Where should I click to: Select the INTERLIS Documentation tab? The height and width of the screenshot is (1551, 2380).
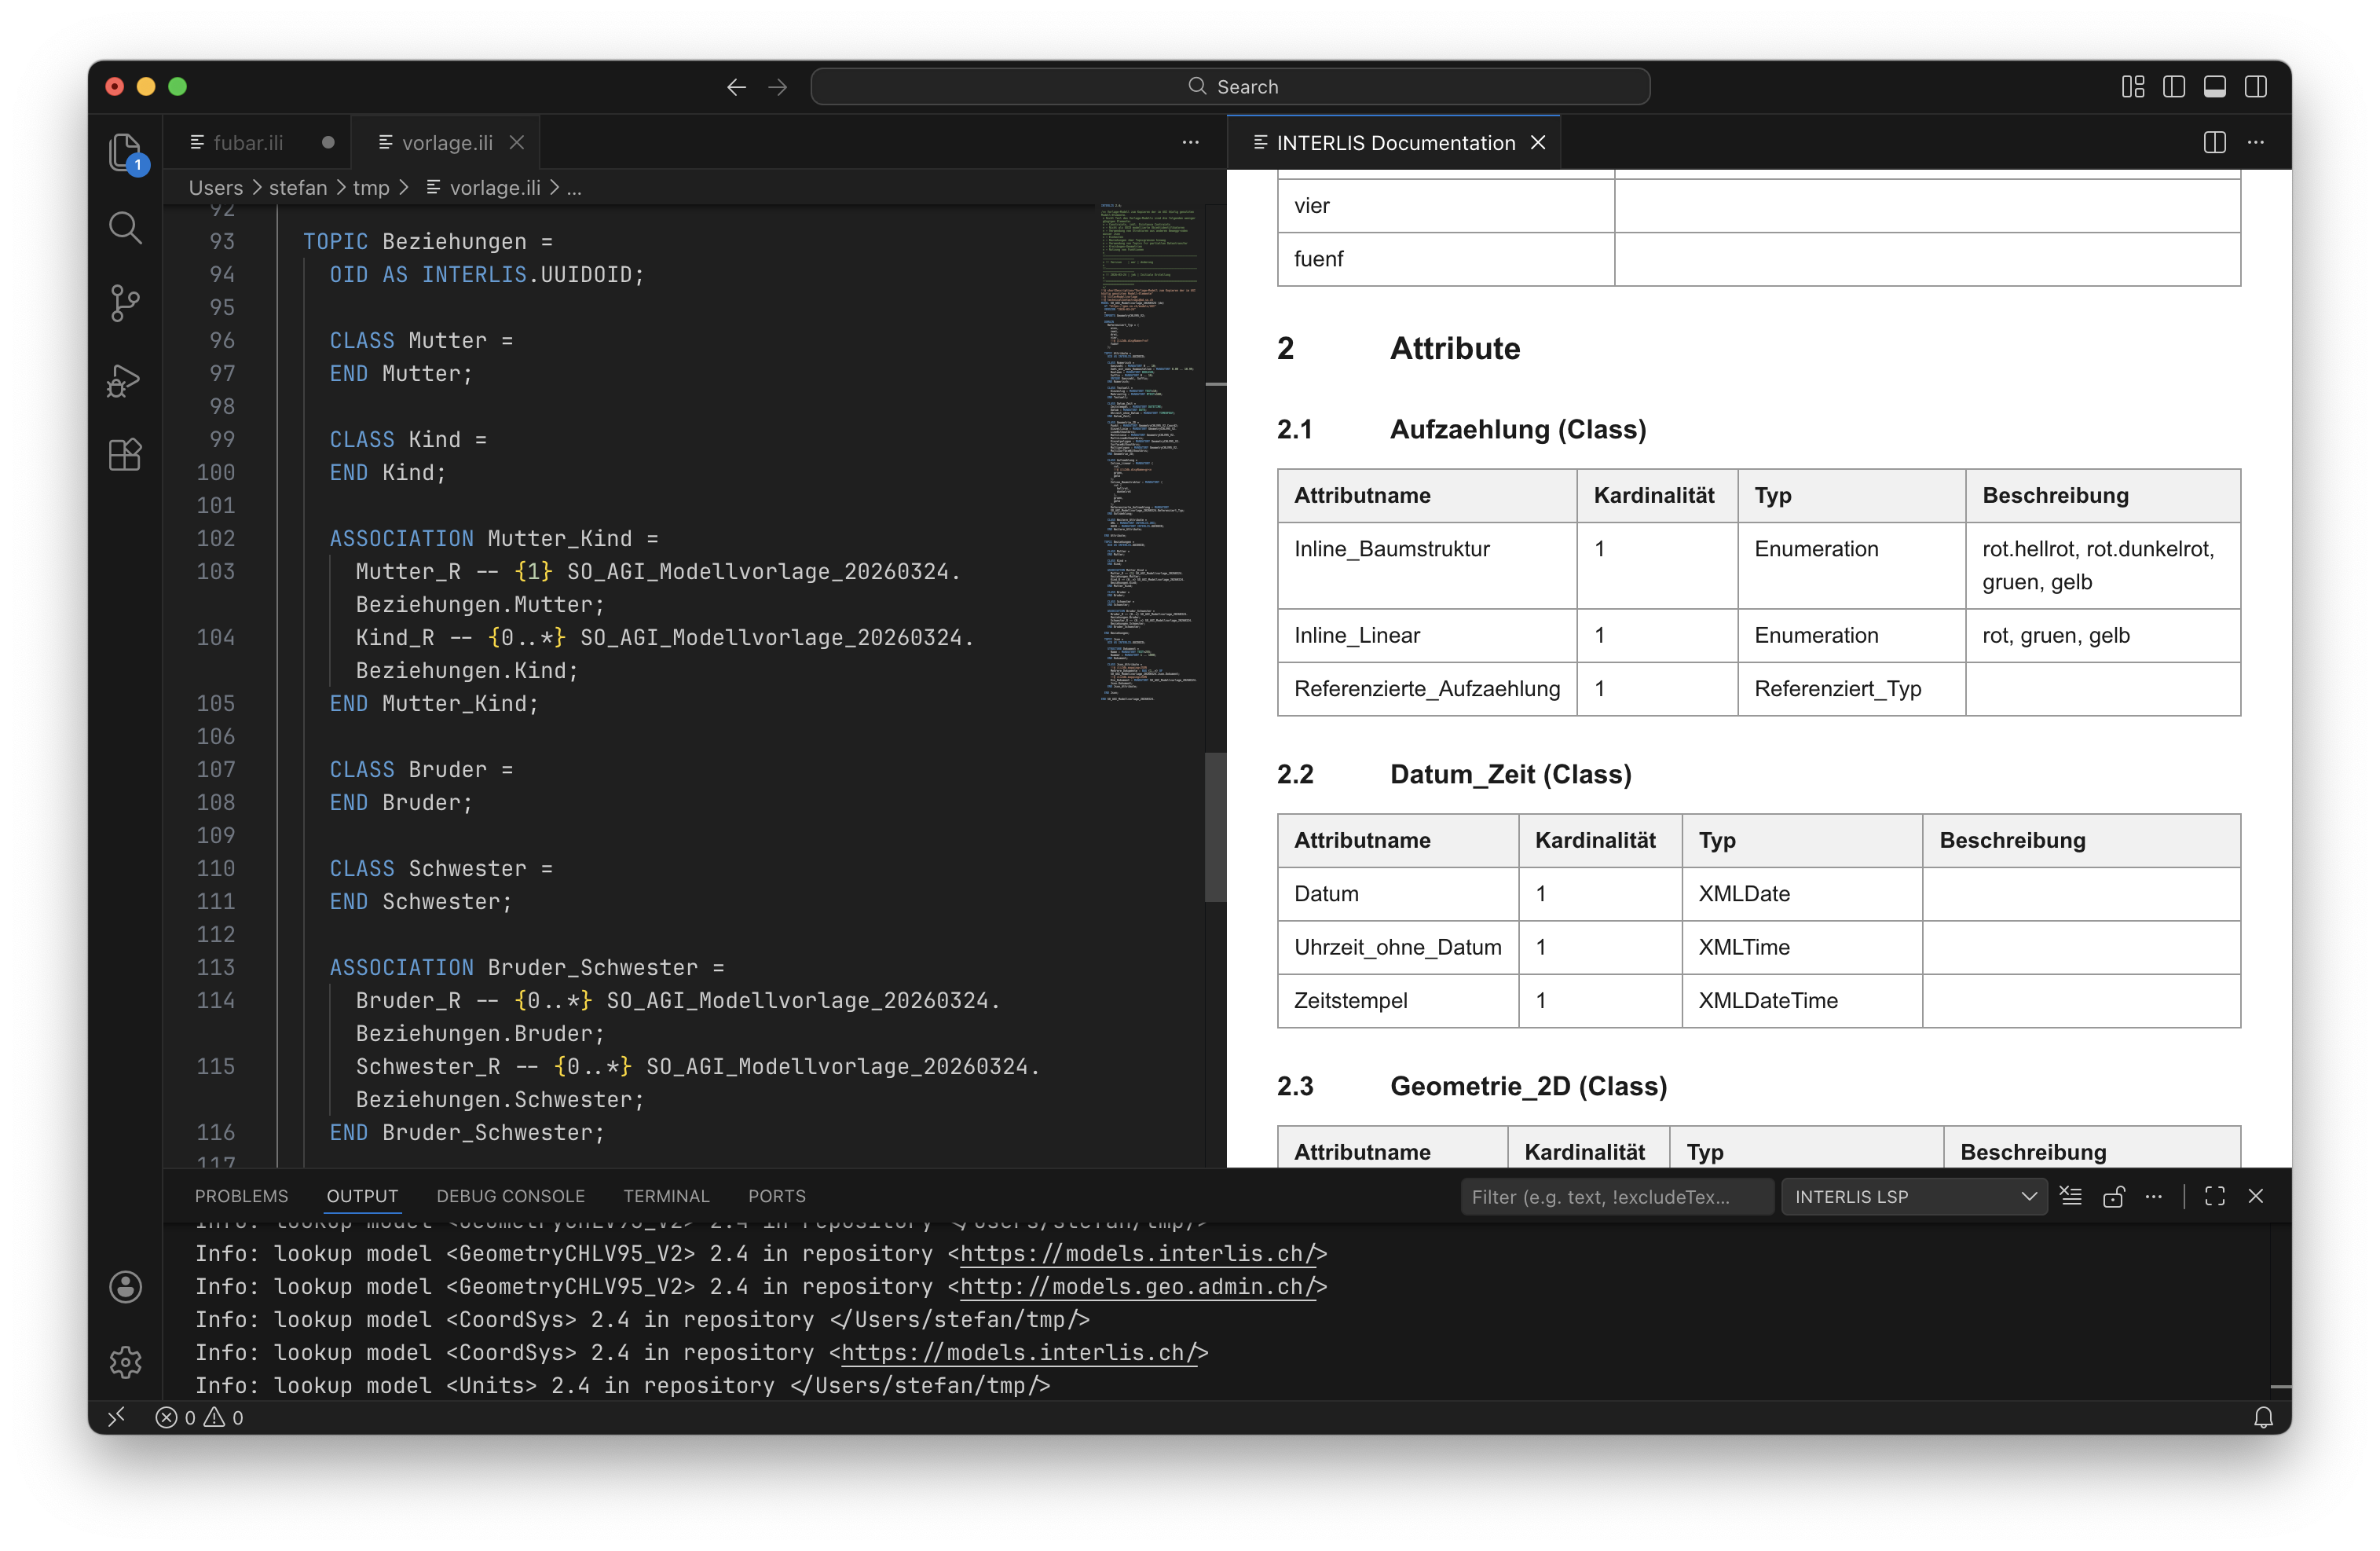1395,143
